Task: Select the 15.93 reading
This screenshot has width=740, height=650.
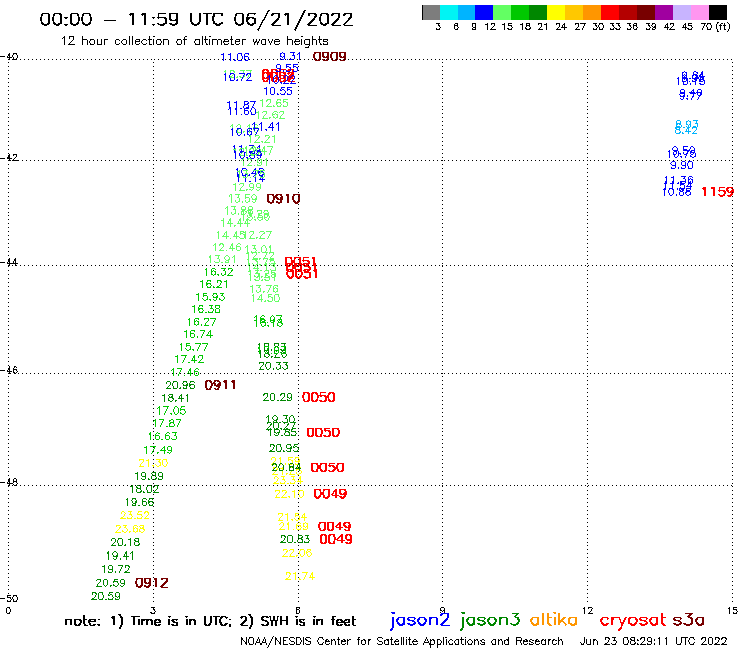Action: (210, 297)
